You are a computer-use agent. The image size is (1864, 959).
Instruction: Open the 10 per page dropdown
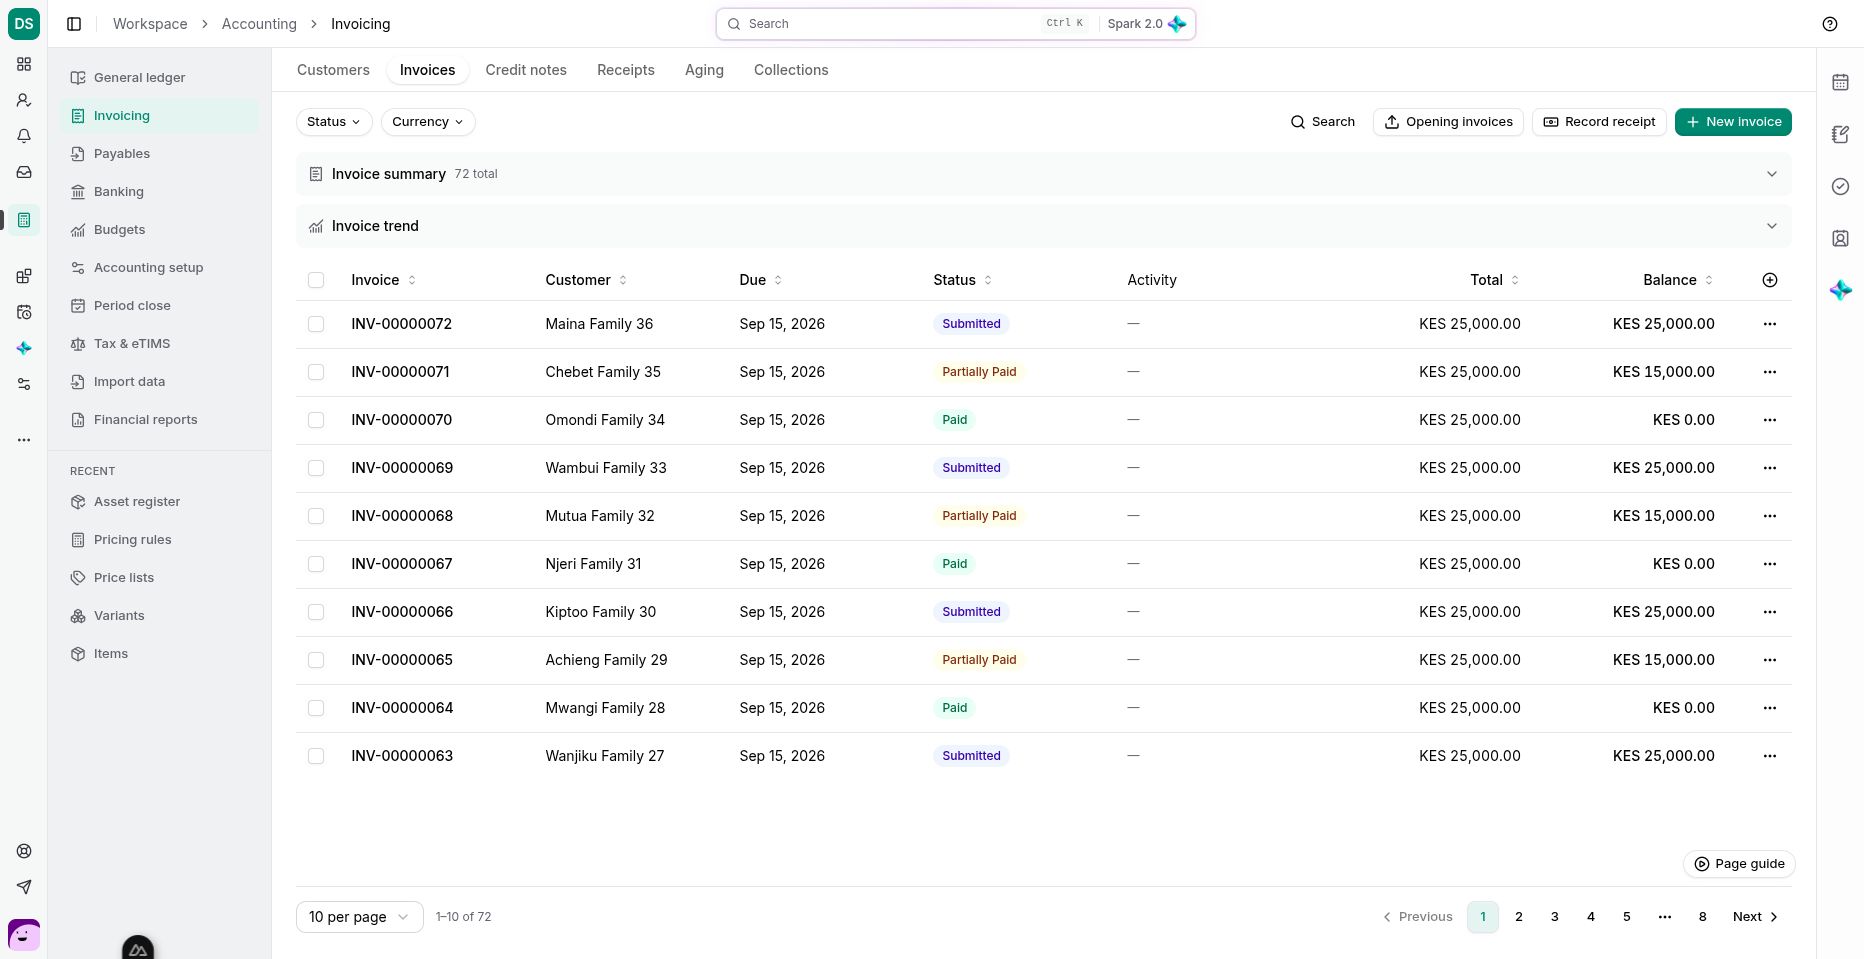click(359, 917)
